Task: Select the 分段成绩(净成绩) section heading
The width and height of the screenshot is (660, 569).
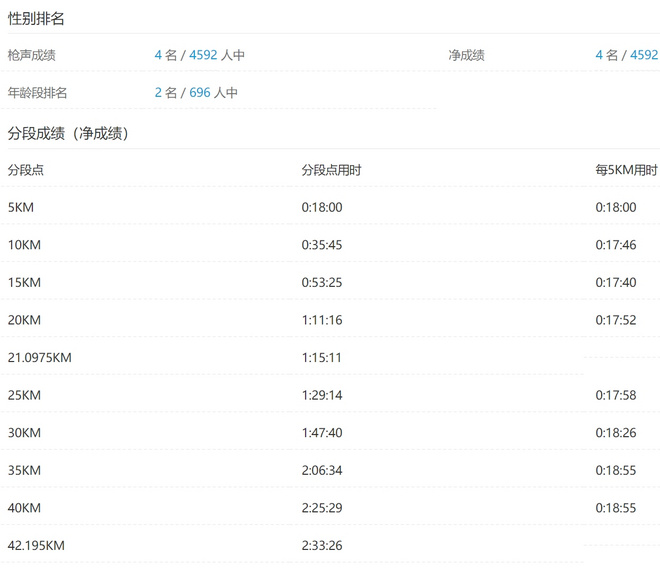Action: point(68,133)
